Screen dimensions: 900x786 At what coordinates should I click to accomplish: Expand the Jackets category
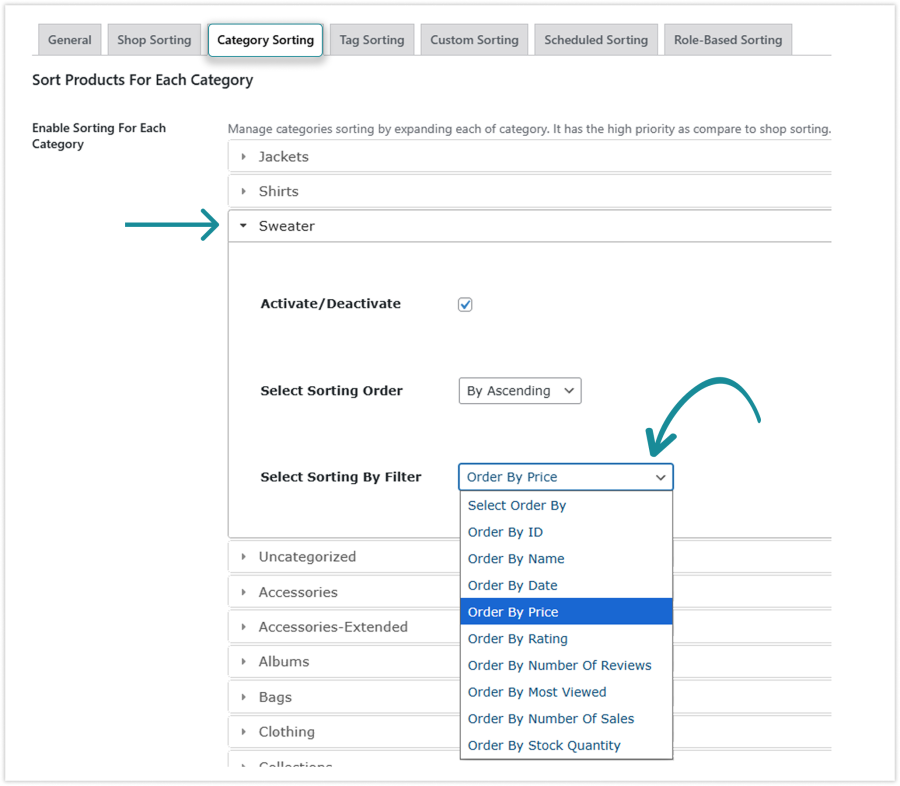(x=282, y=156)
